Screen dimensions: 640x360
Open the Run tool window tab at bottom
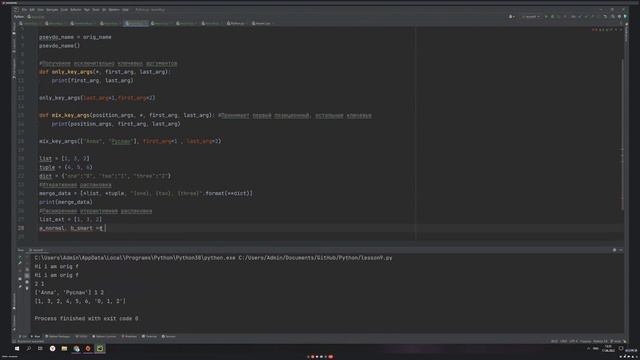pos(36,336)
